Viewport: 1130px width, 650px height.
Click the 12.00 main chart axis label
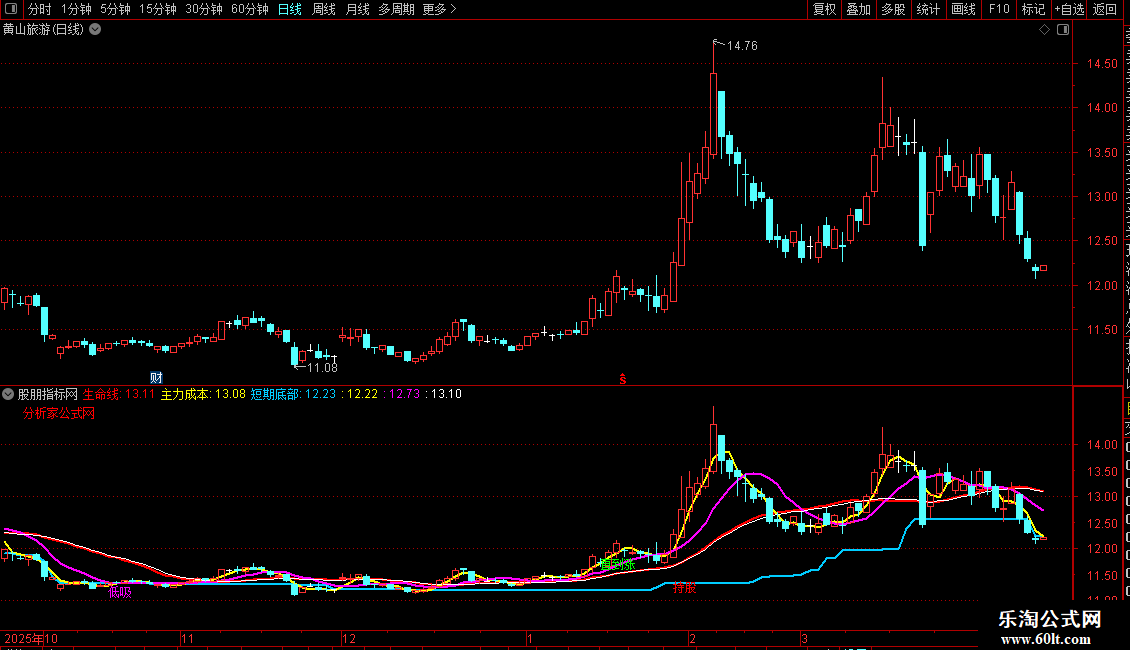(1102, 286)
